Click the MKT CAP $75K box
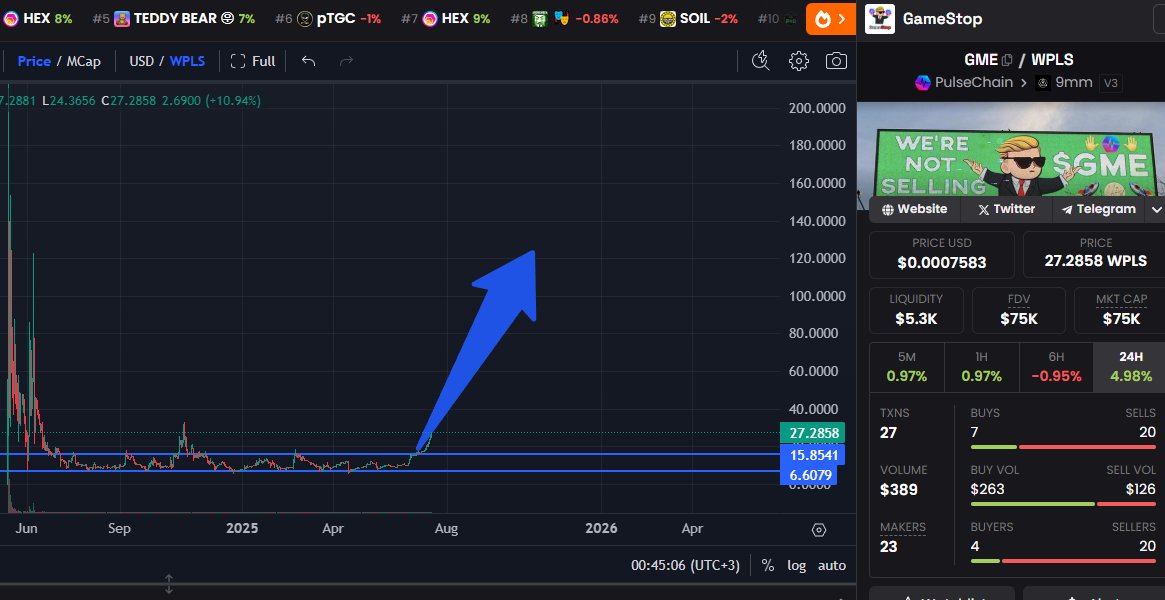This screenshot has width=1165, height=600. pyautogui.click(x=1120, y=310)
